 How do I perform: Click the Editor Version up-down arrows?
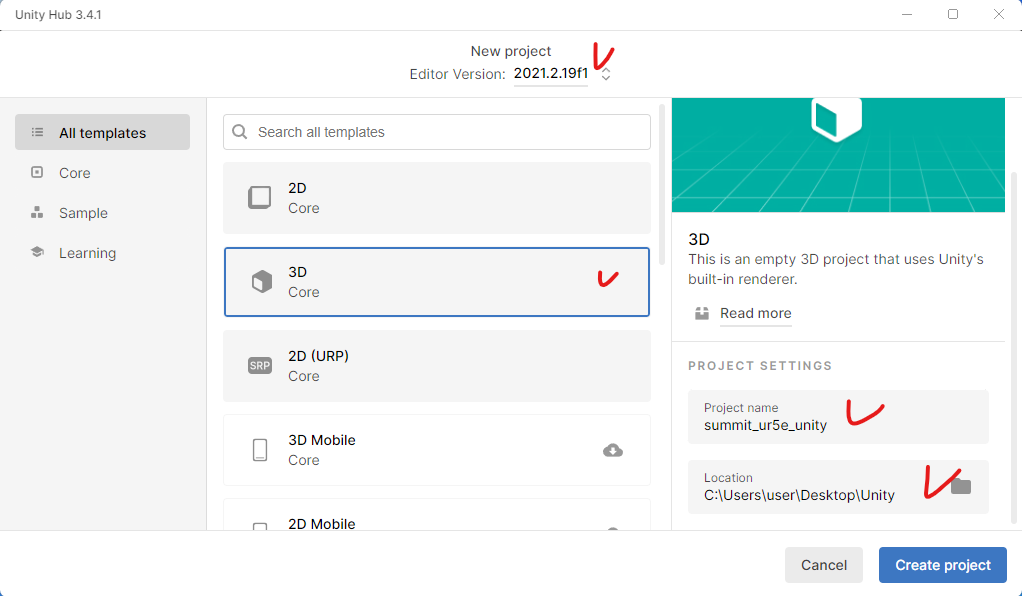tap(606, 74)
